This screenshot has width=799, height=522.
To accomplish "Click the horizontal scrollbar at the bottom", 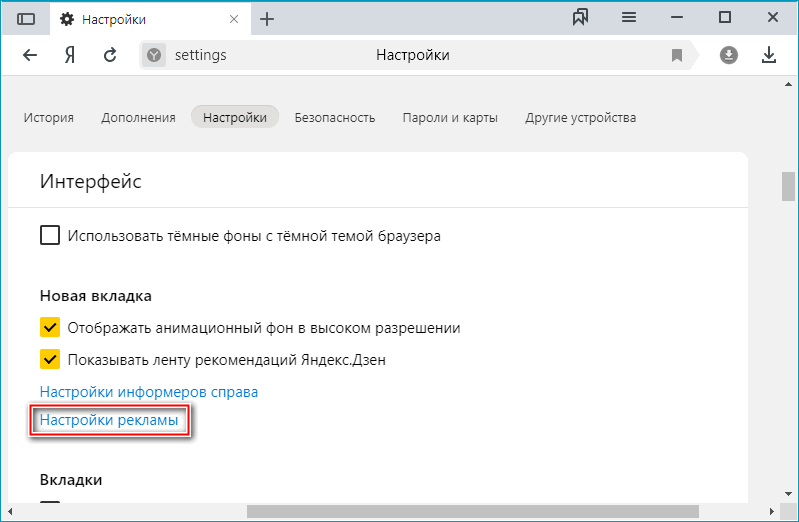I will (400, 511).
